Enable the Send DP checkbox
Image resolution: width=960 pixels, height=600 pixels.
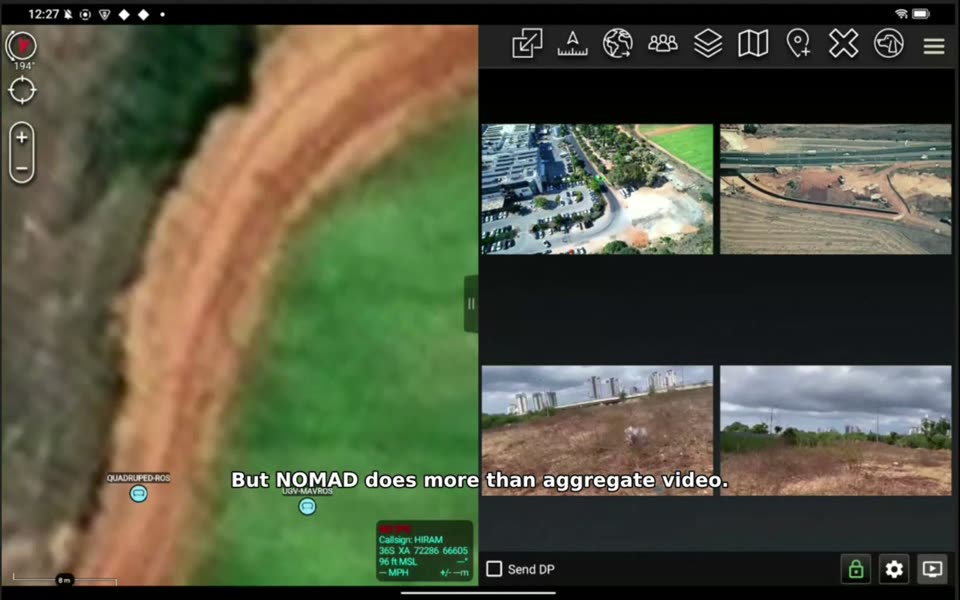click(494, 569)
